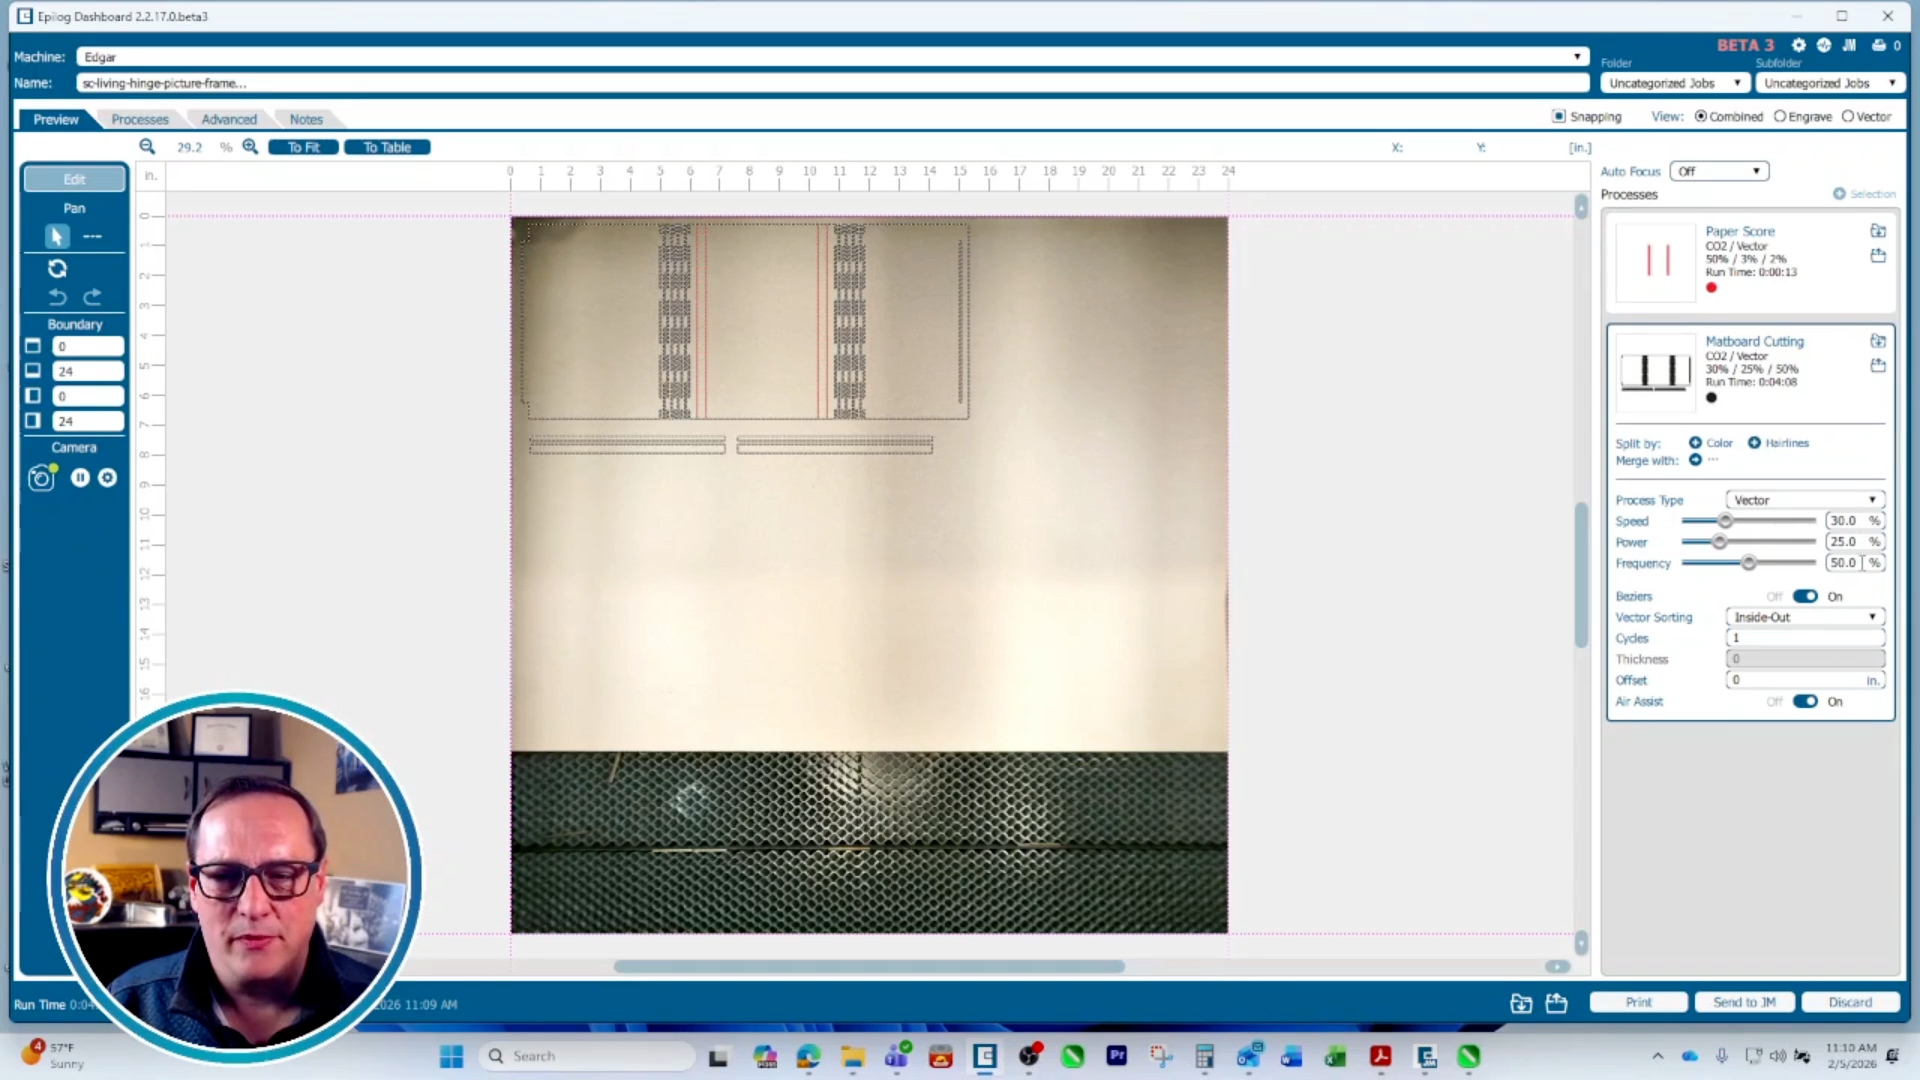Viewport: 1920px width, 1080px height.
Task: Click the redo arrow icon
Action: point(92,297)
